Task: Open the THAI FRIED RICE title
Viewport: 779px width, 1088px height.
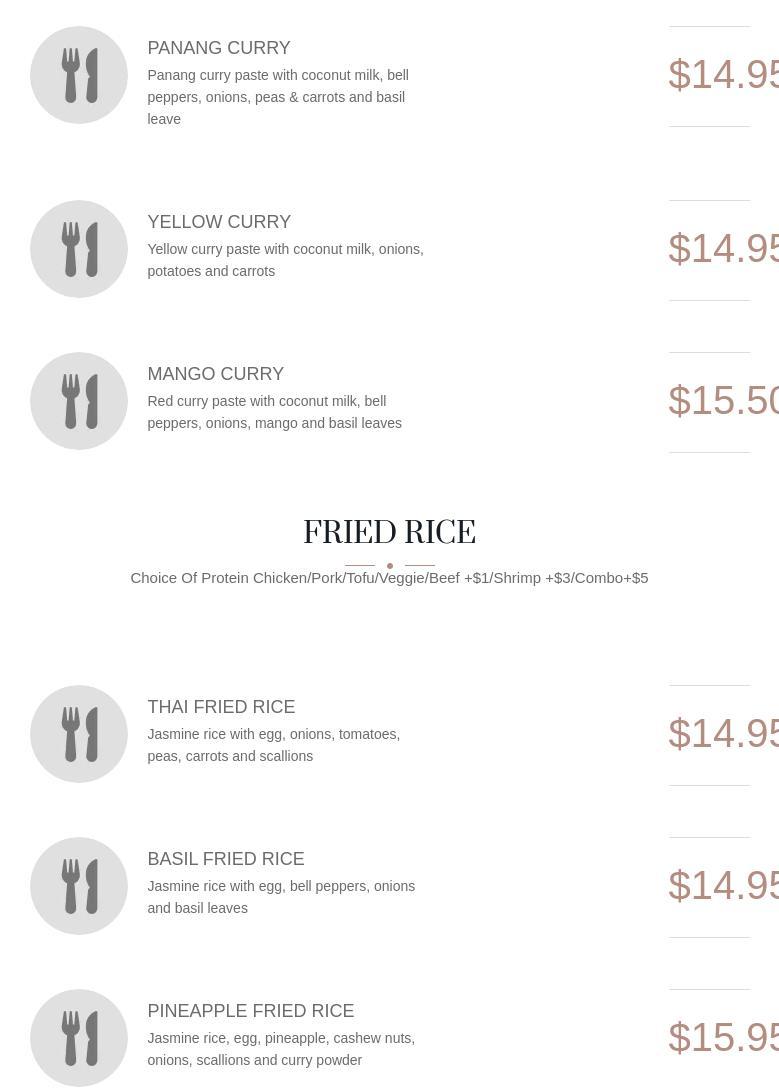Action: click(221, 707)
